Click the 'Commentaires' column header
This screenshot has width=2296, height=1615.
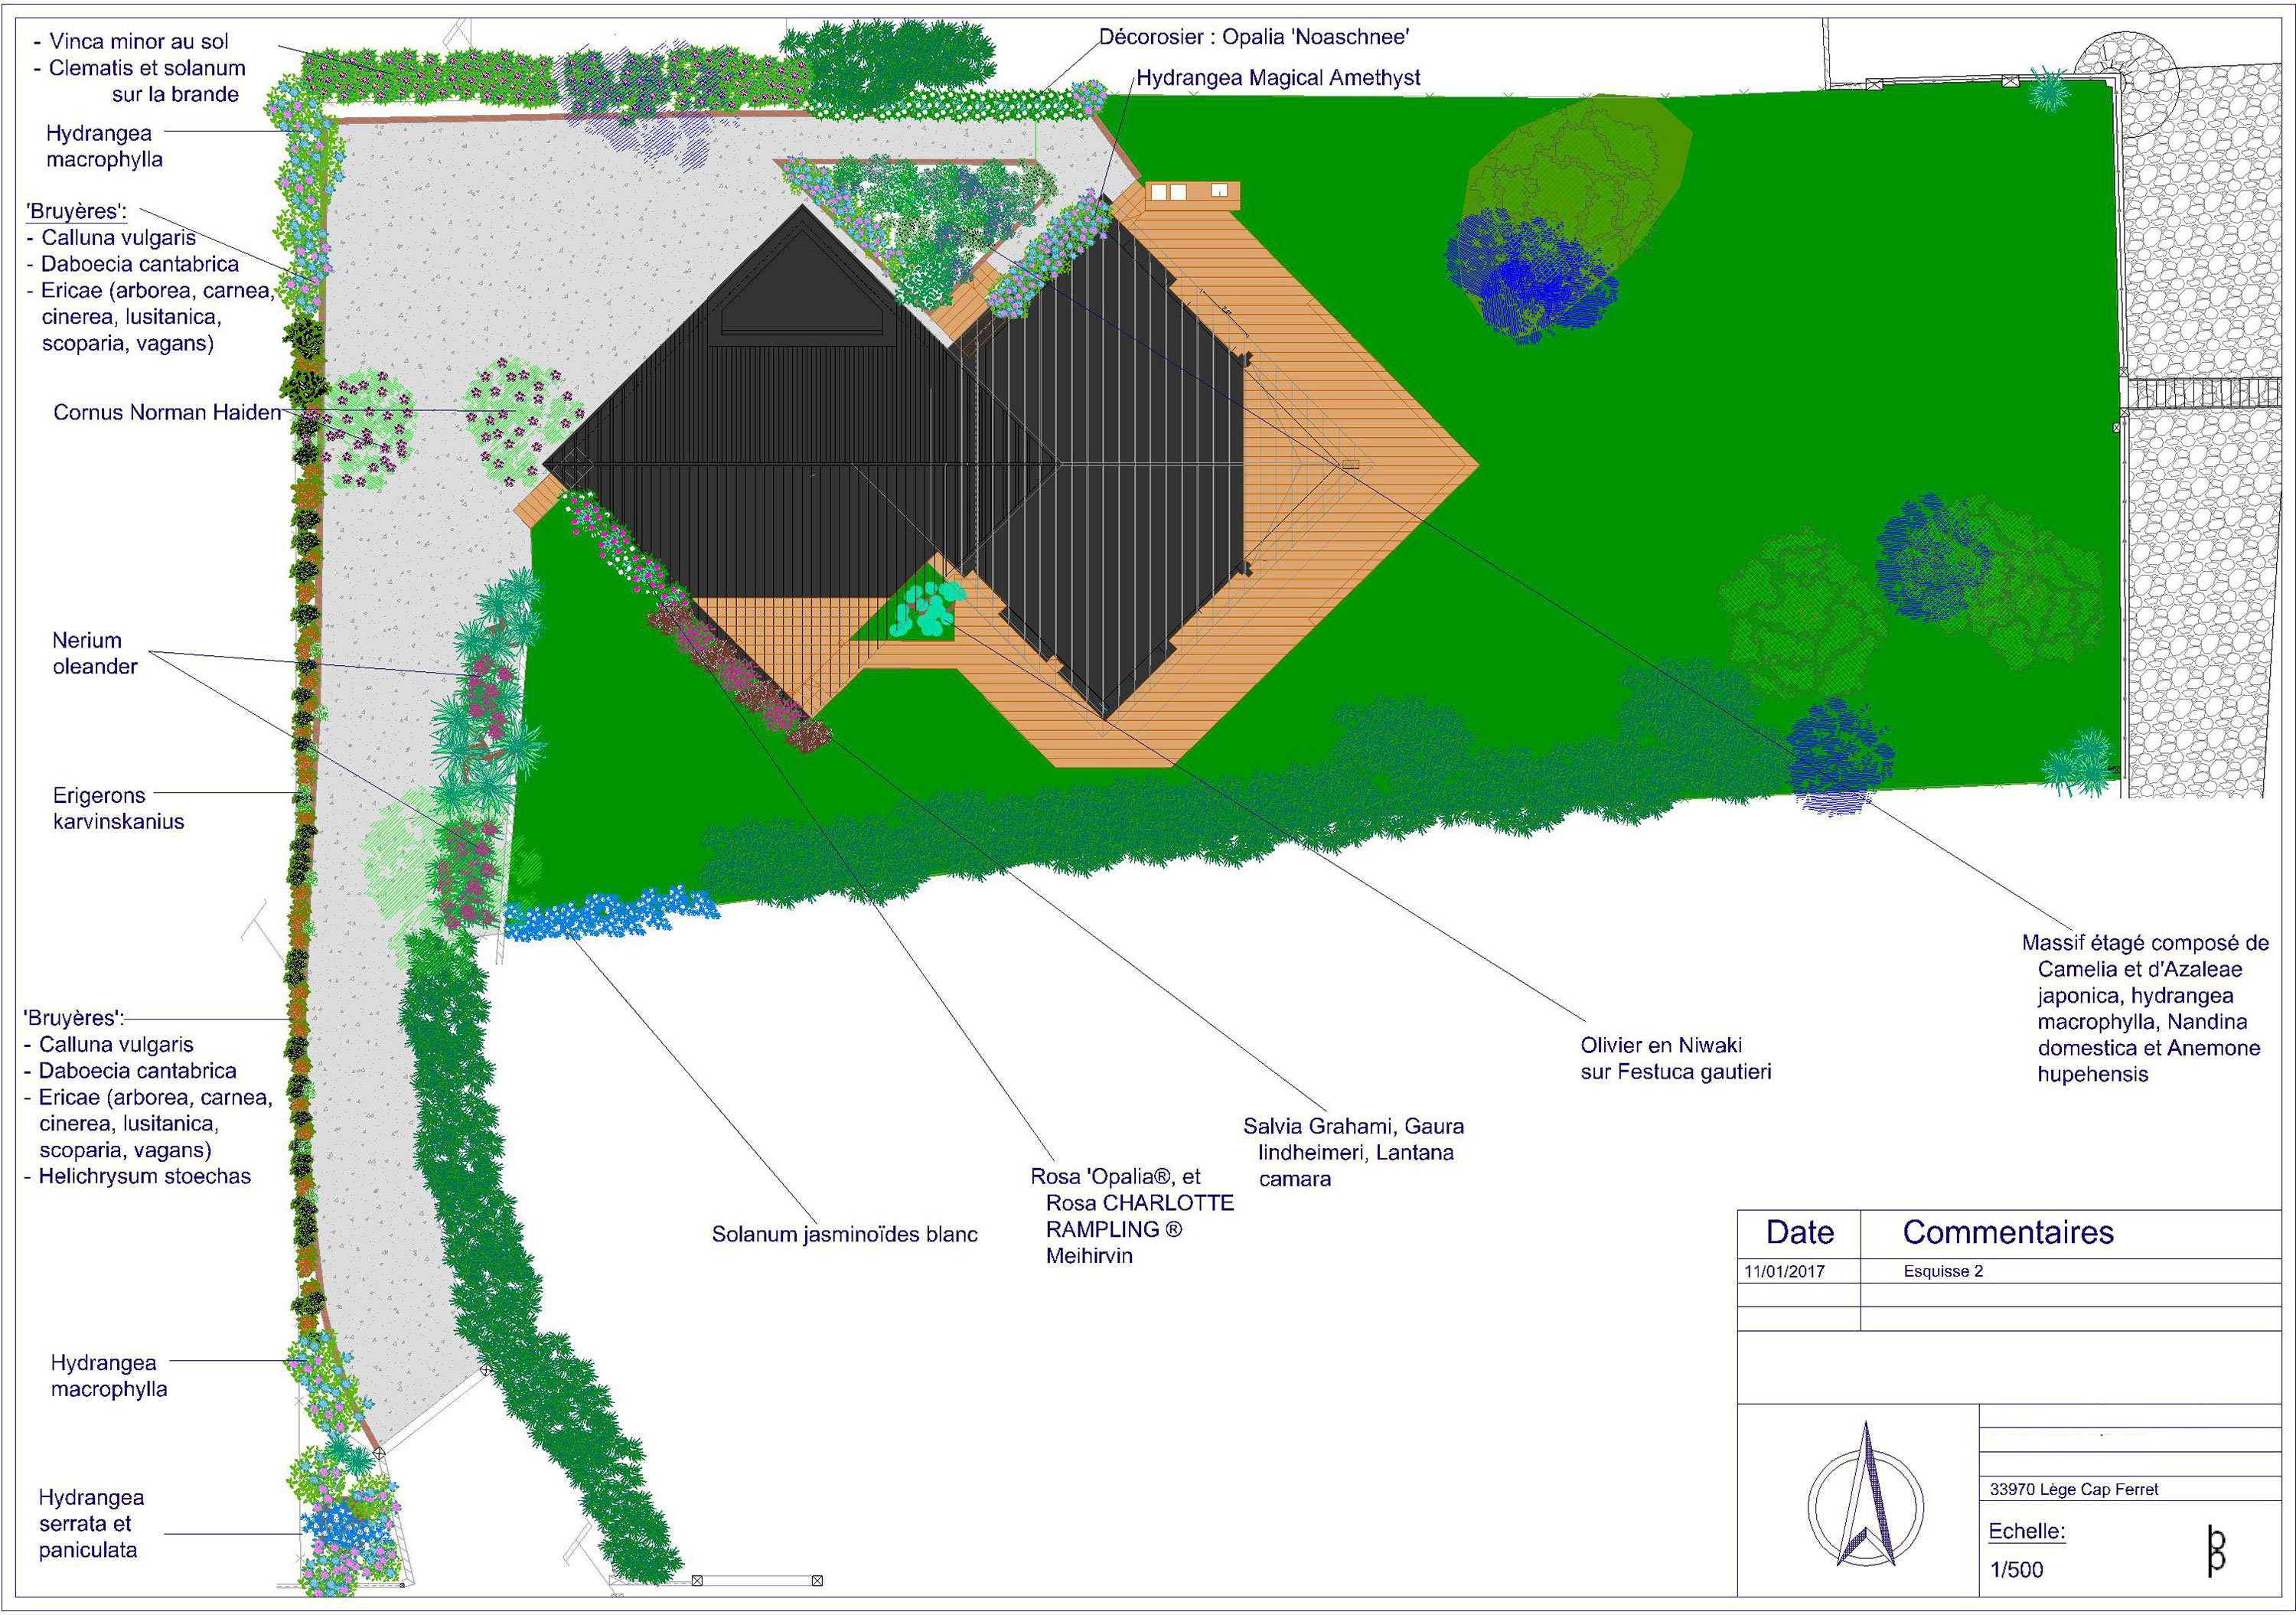click(x=2008, y=1232)
